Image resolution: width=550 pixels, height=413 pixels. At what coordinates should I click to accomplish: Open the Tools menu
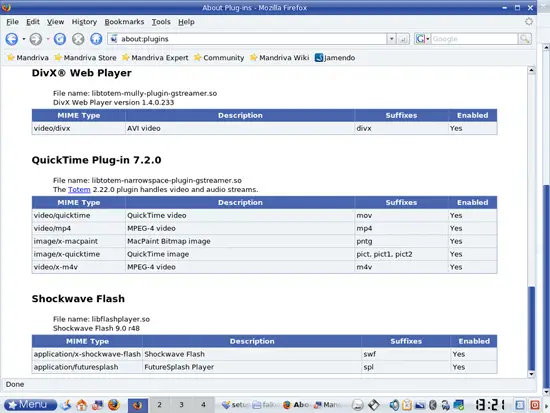pyautogui.click(x=161, y=22)
